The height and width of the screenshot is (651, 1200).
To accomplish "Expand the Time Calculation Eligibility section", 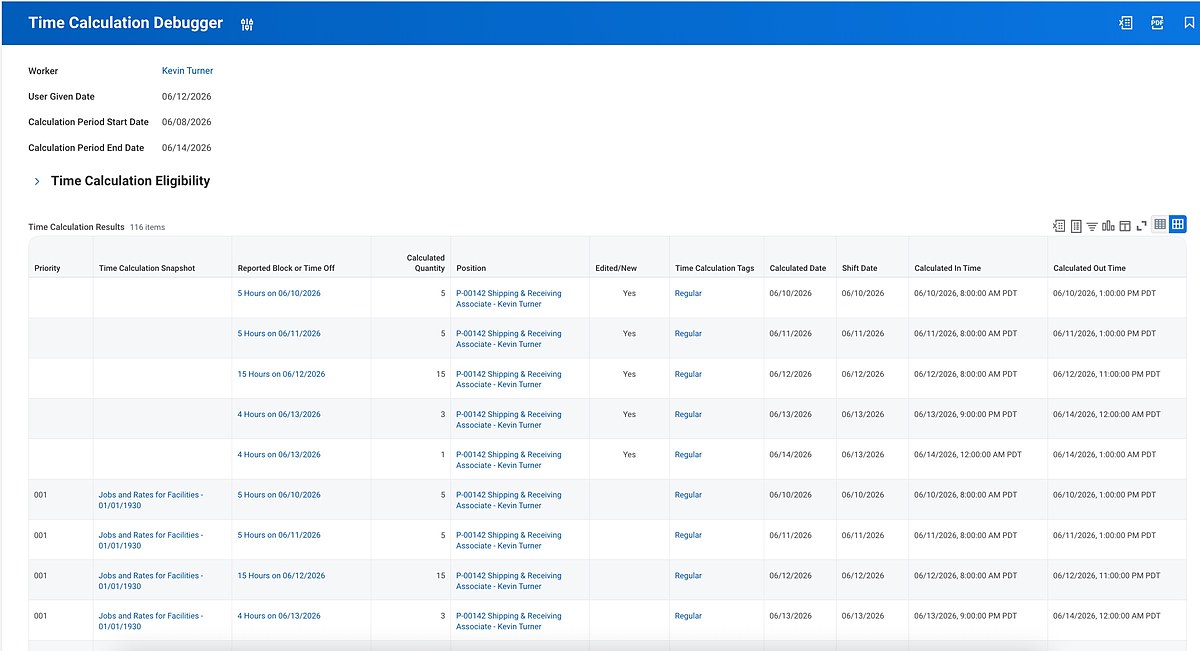I will (x=37, y=181).
